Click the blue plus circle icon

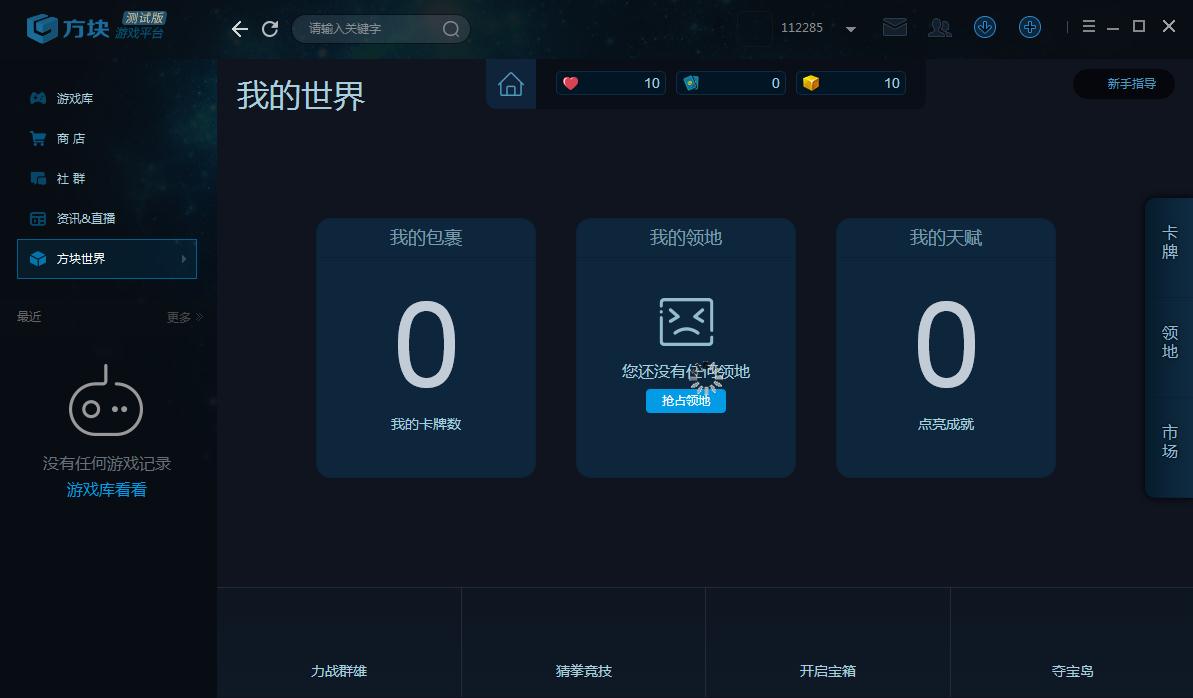click(1030, 28)
